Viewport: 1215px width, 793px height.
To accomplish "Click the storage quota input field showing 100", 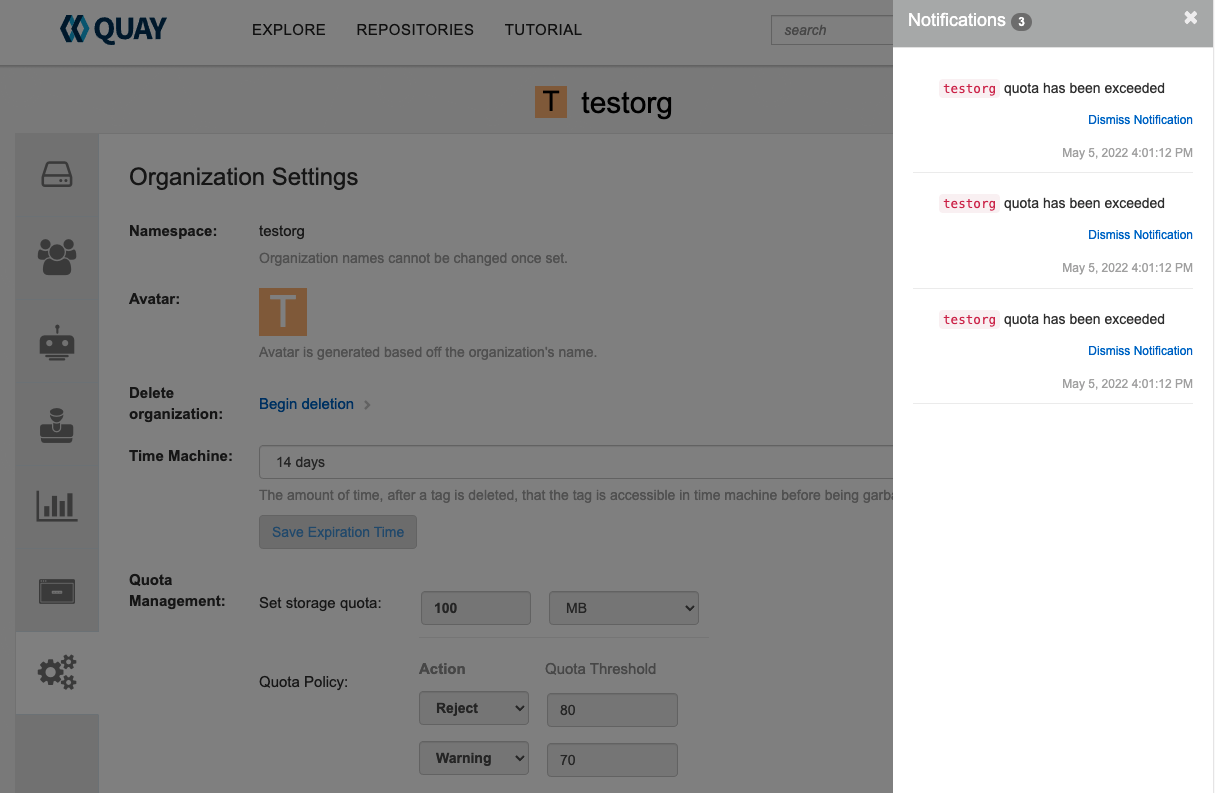I will [476, 608].
